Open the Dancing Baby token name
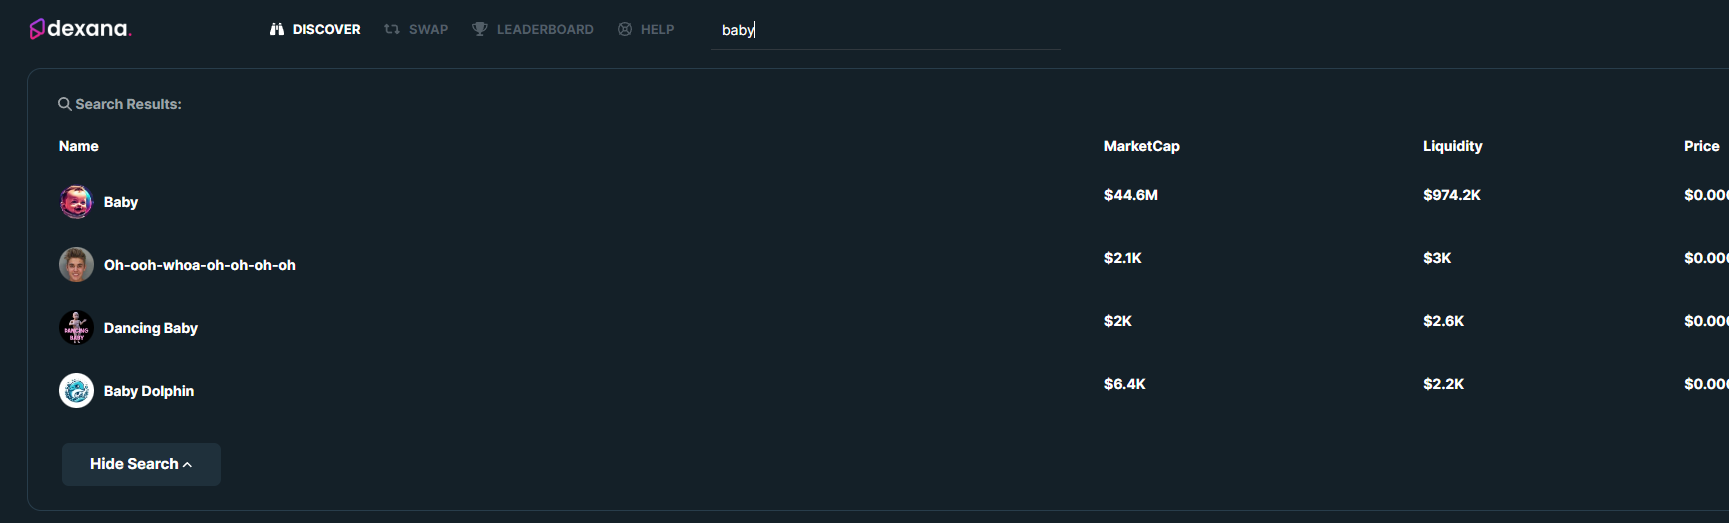 coord(151,328)
